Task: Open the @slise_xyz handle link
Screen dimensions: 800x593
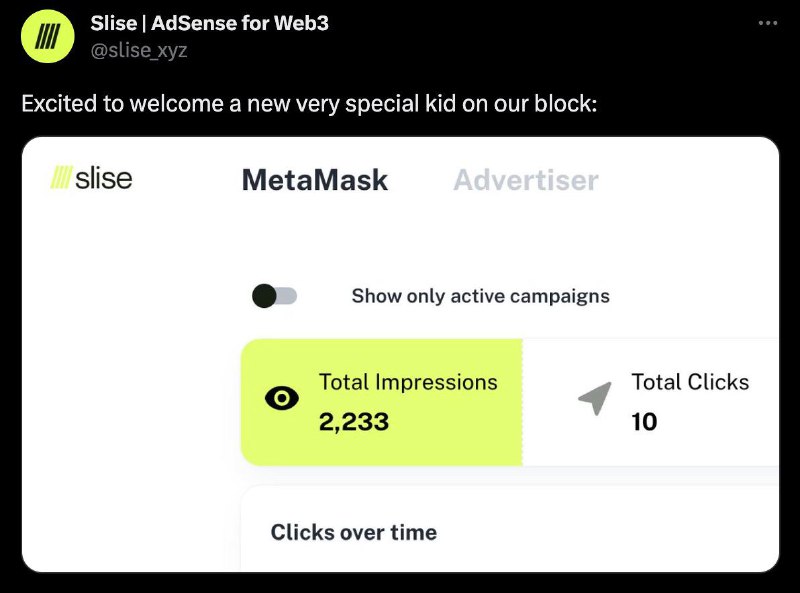Action: (x=139, y=51)
